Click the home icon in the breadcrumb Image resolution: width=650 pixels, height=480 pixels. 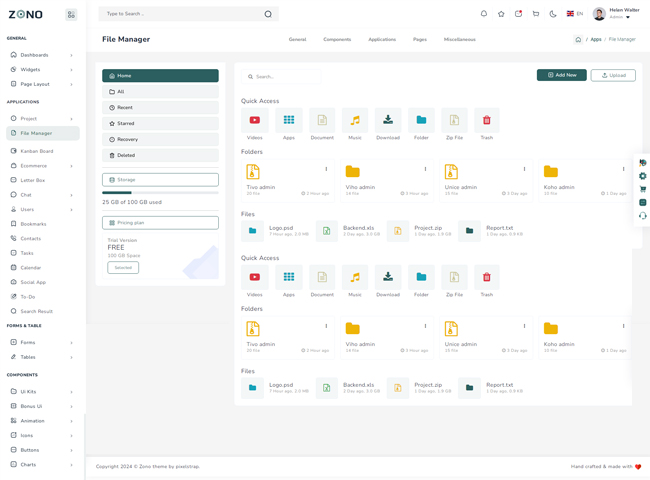coord(578,40)
